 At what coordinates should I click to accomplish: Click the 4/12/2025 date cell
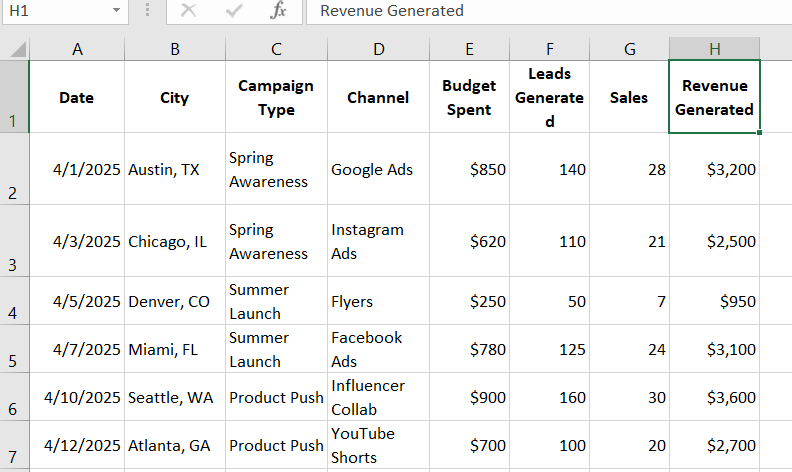(x=77, y=445)
